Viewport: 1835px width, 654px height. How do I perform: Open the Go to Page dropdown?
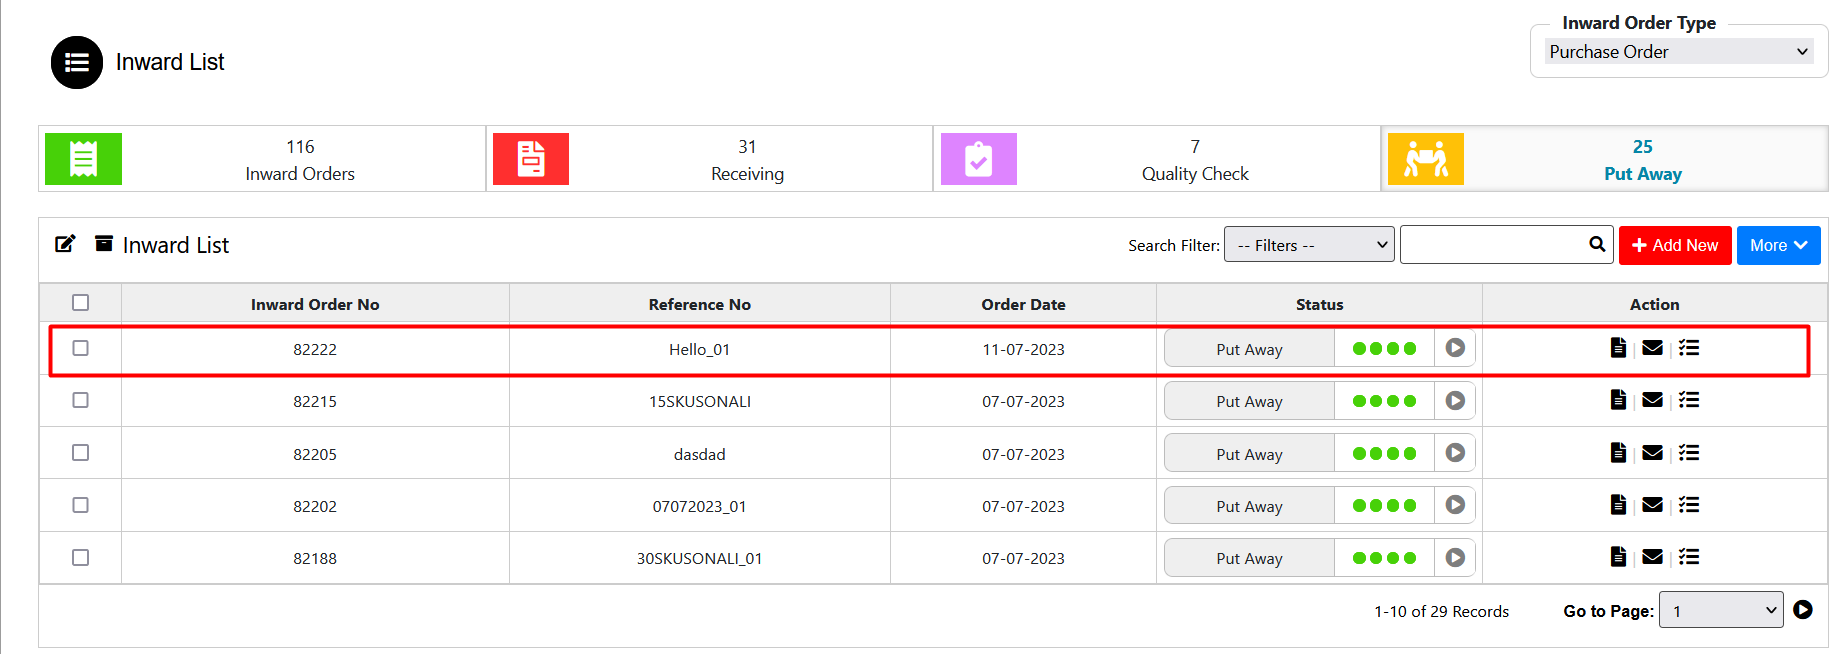(1721, 610)
